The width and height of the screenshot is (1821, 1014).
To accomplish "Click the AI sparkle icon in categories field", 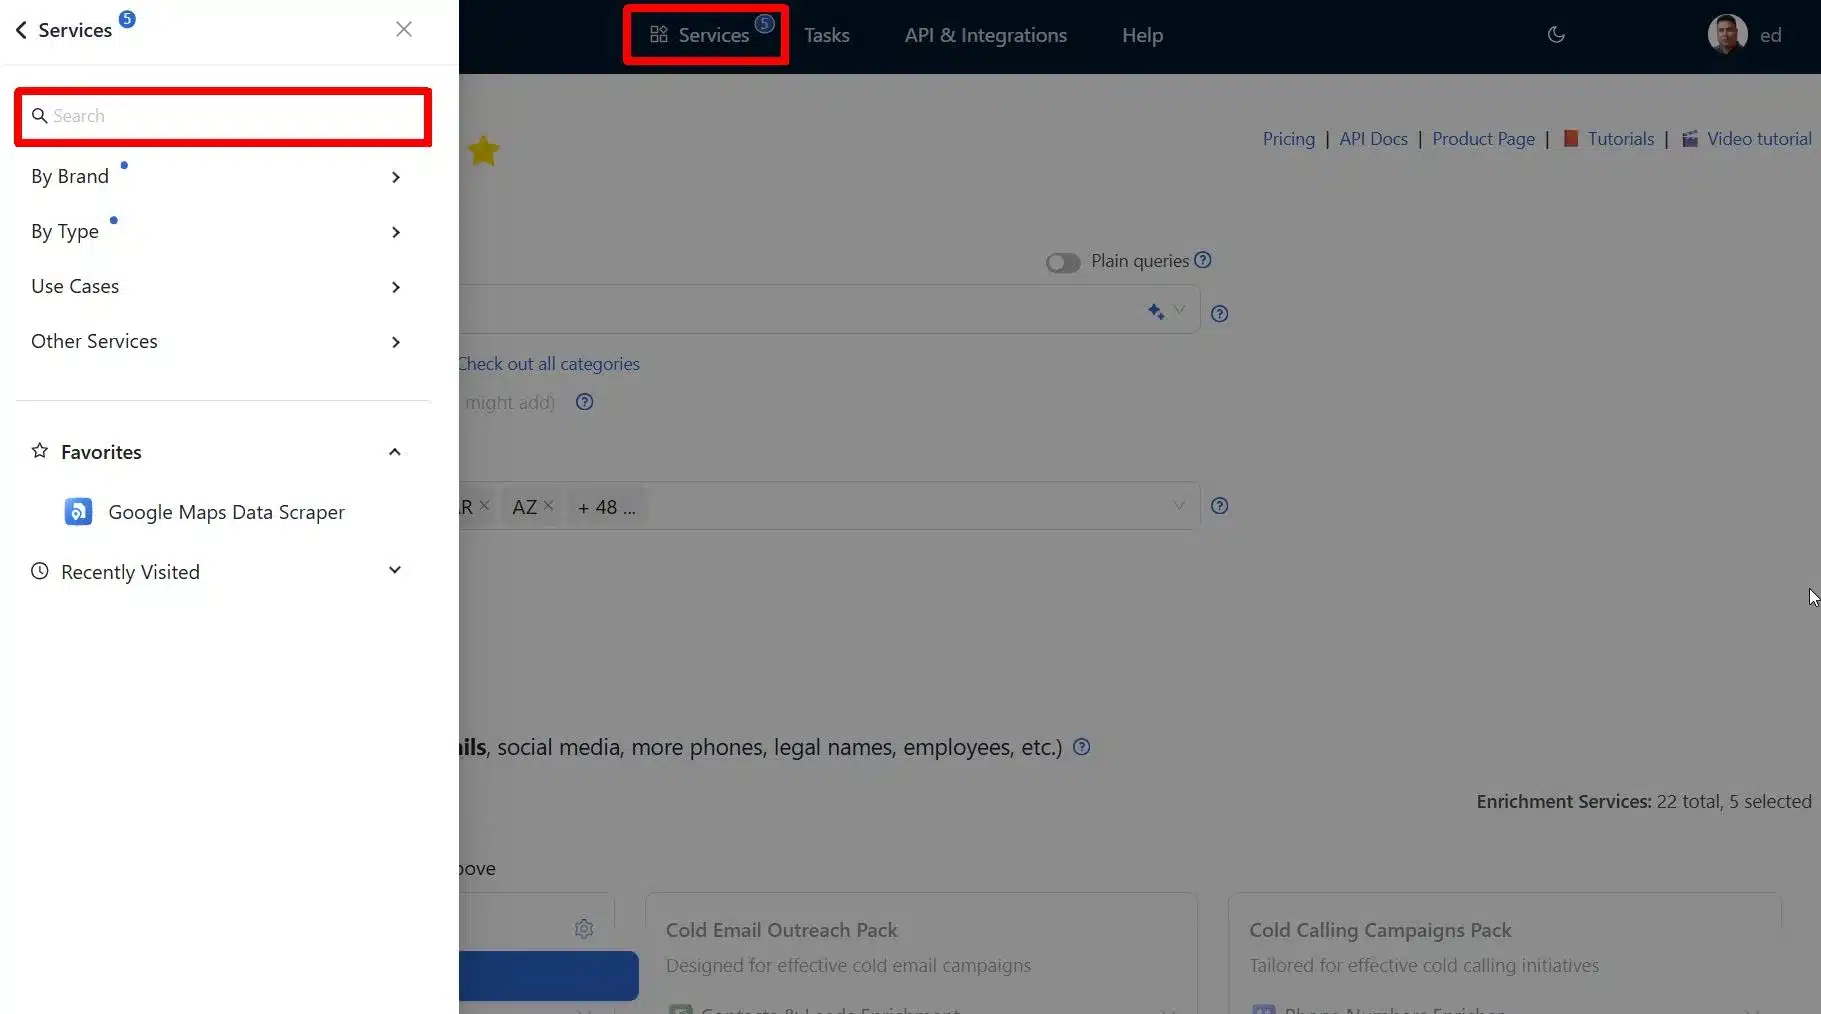I will [x=1155, y=311].
